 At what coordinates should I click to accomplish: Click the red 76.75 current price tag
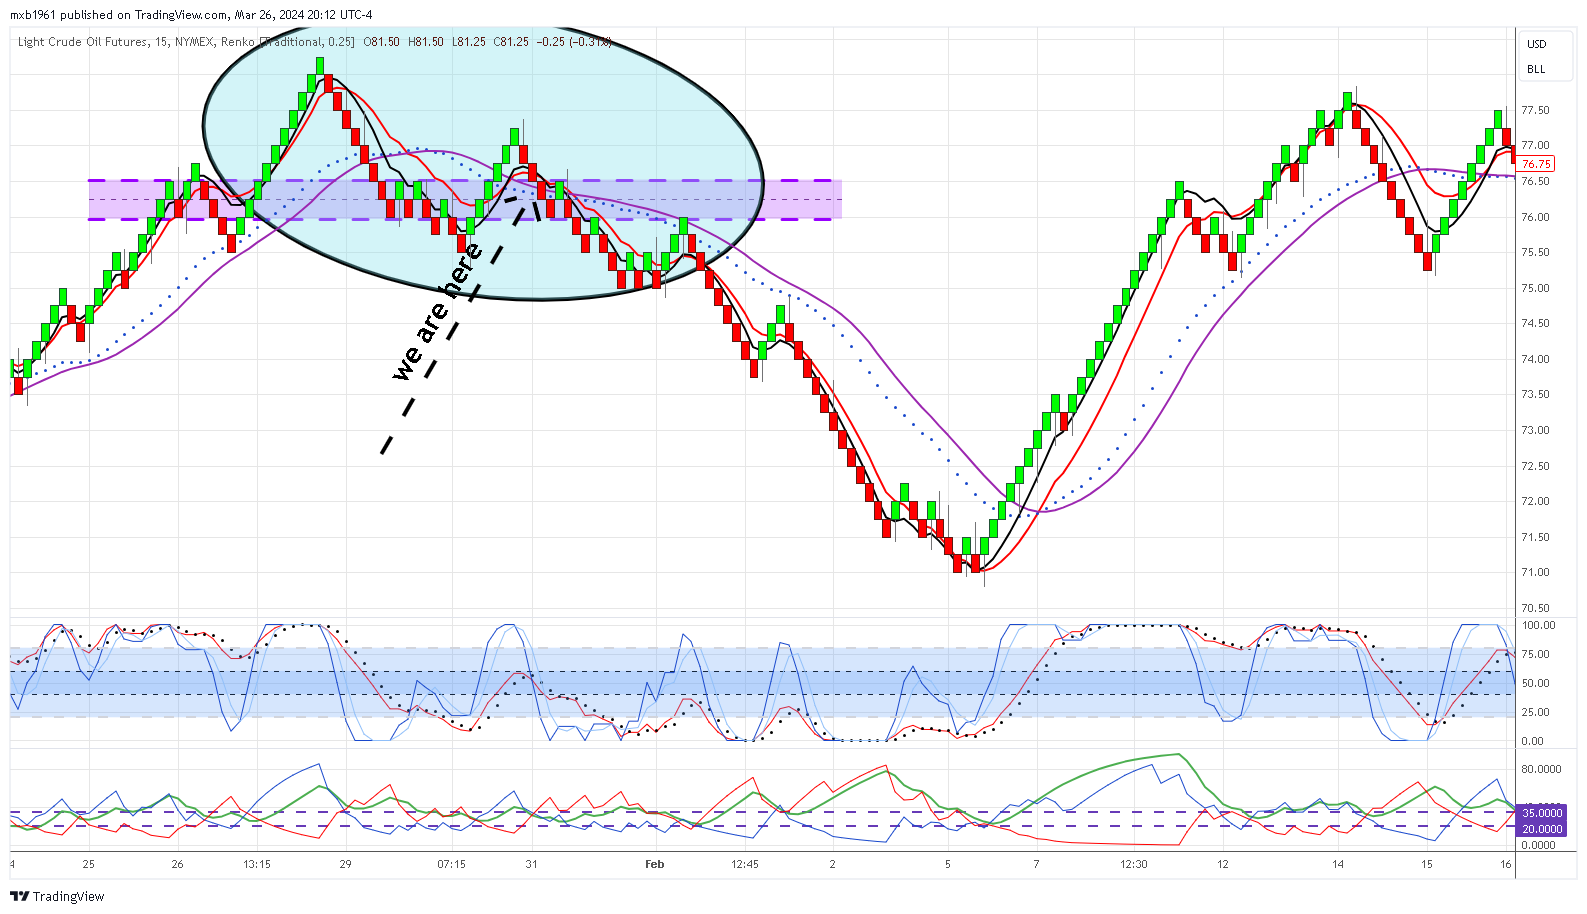tap(1536, 164)
